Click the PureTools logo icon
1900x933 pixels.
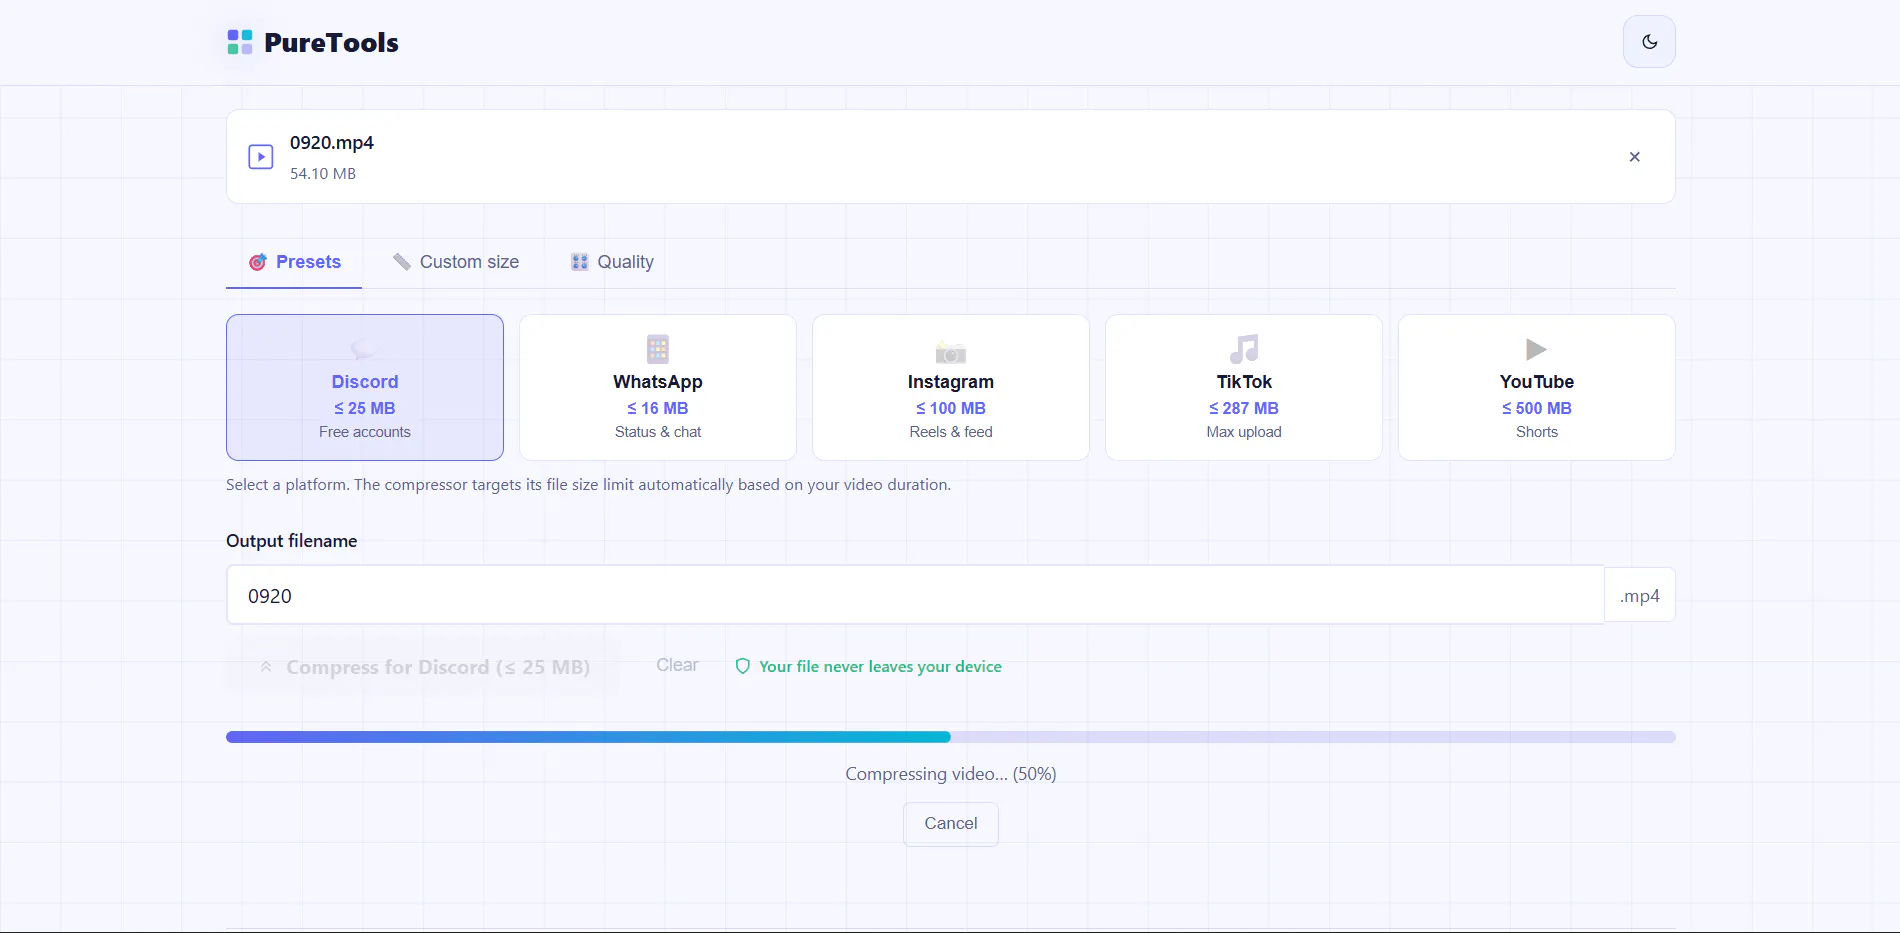(x=240, y=42)
